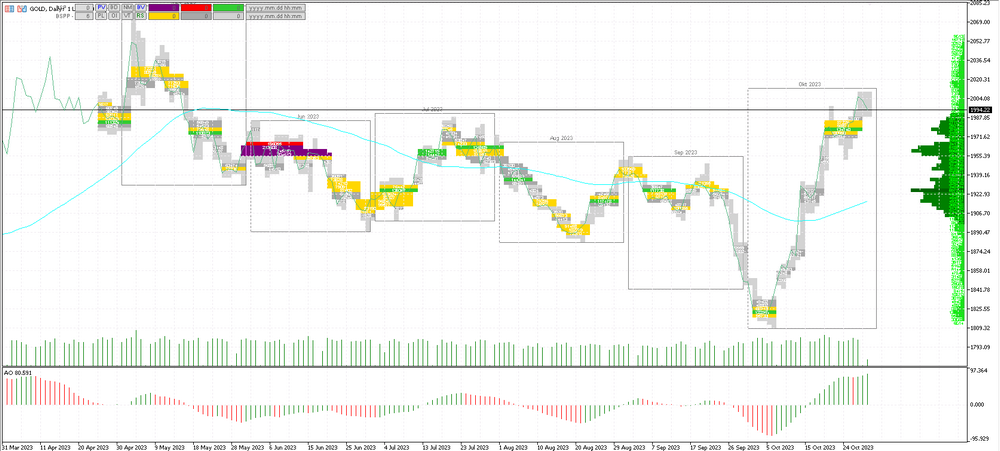Click the light grey value field before lower date field
Screen dimensions: 1000x451
click(228, 16)
